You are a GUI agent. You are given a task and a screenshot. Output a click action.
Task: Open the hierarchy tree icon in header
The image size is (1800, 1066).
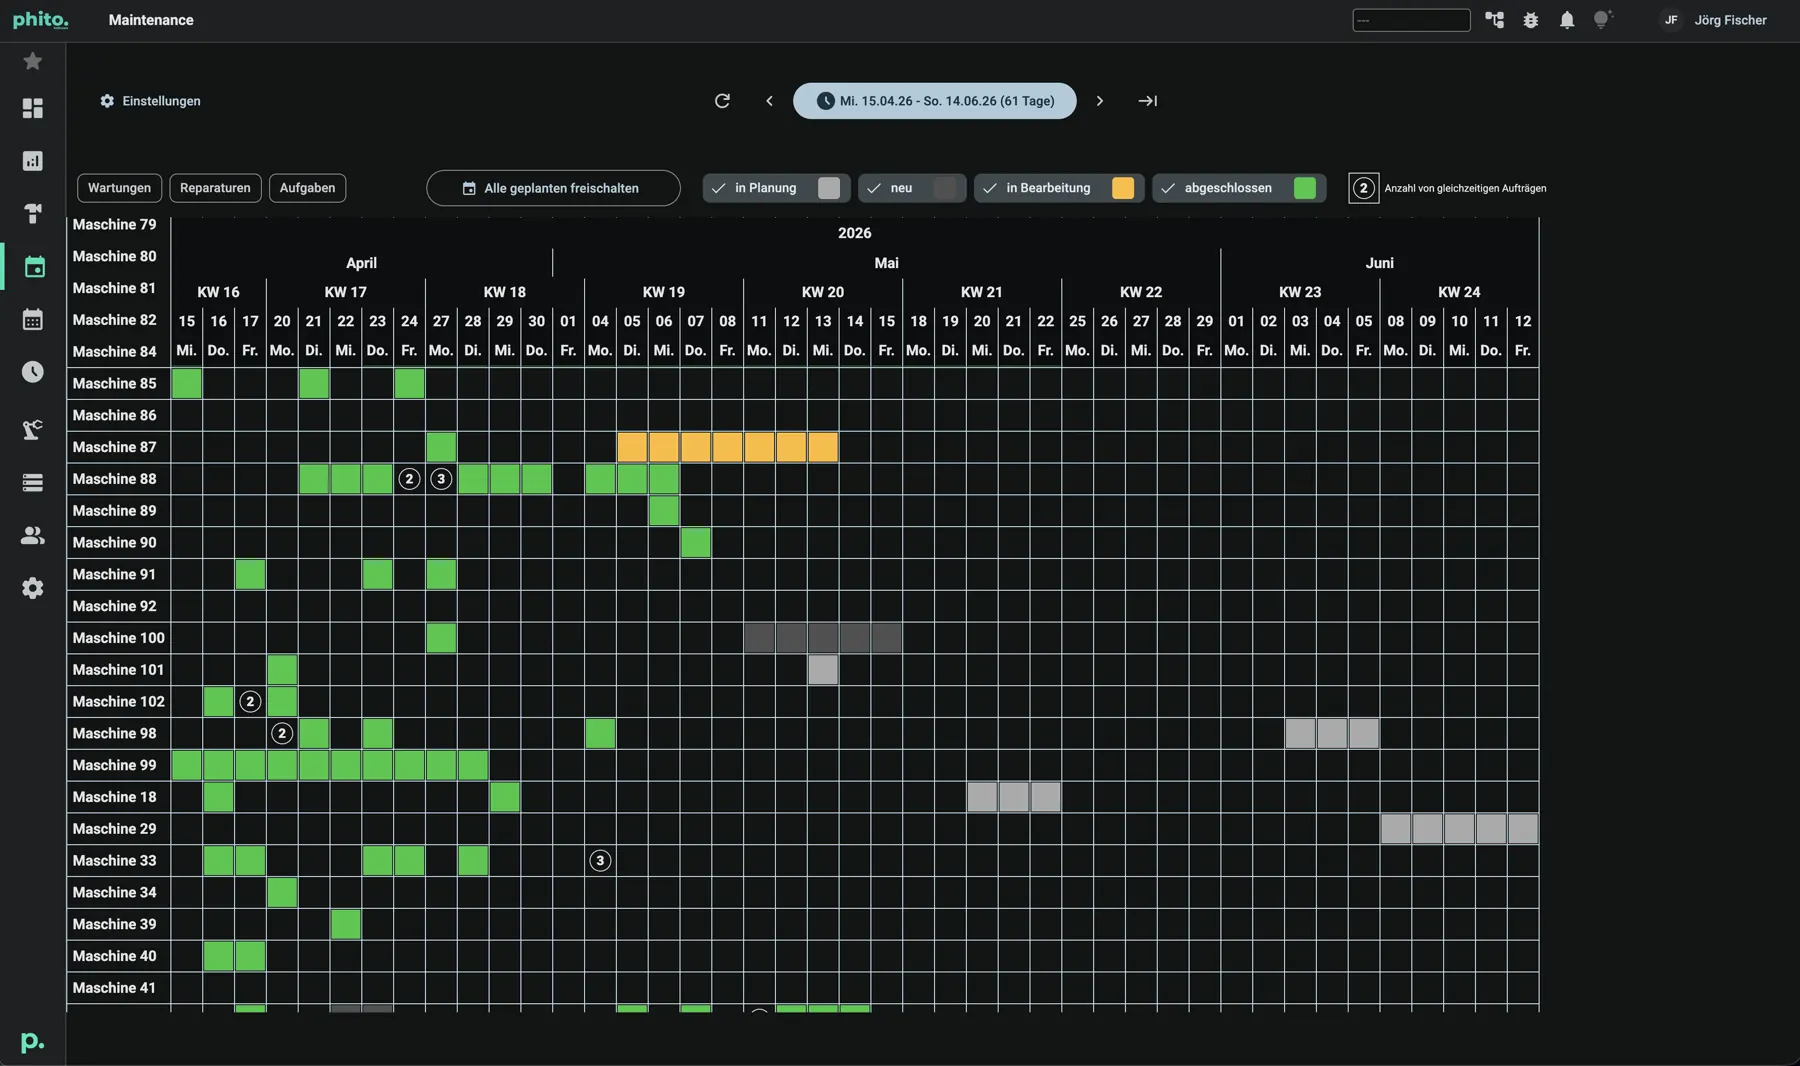click(x=1495, y=20)
